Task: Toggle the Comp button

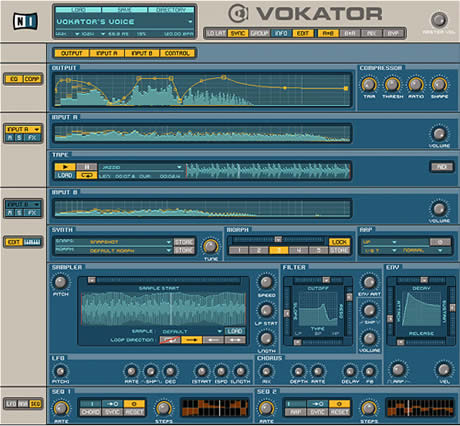Action: pyautogui.click(x=32, y=79)
